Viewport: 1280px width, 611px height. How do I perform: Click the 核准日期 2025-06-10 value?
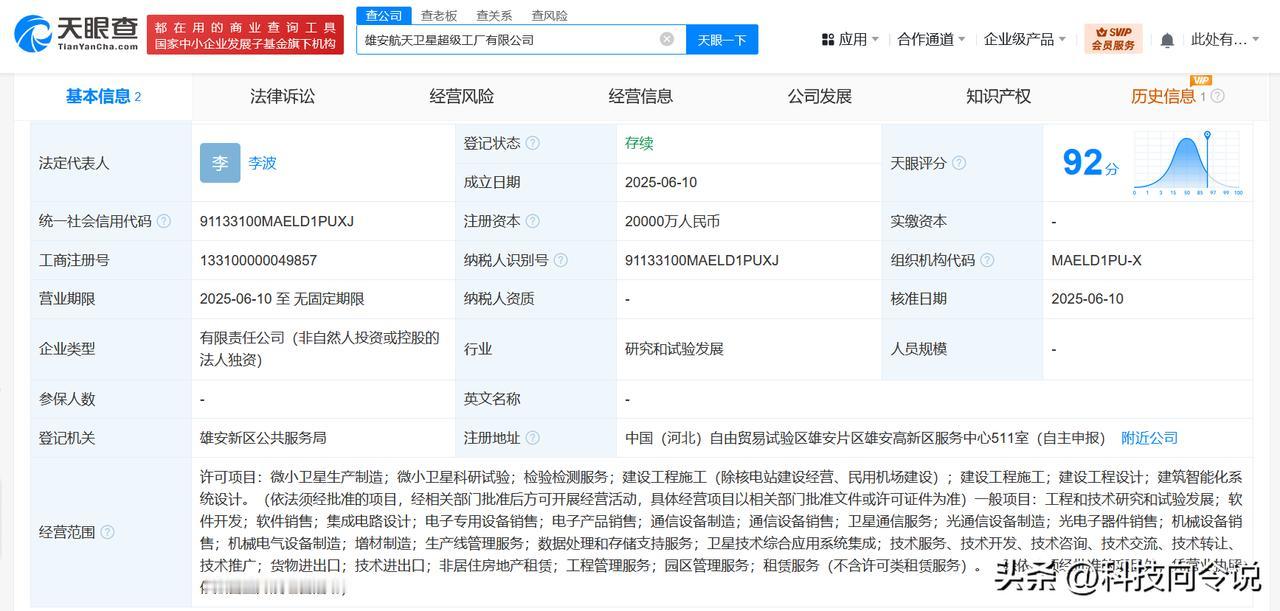1087,299
